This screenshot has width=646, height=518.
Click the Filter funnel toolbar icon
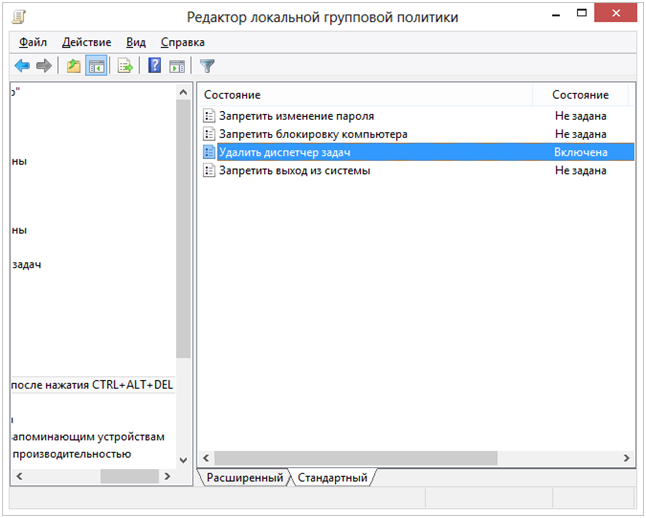pyautogui.click(x=207, y=67)
